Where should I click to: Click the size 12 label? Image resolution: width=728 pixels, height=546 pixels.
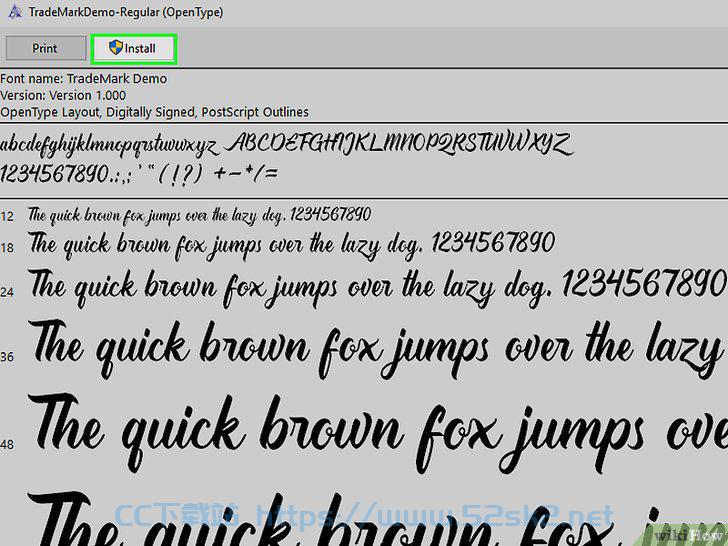coord(7,216)
